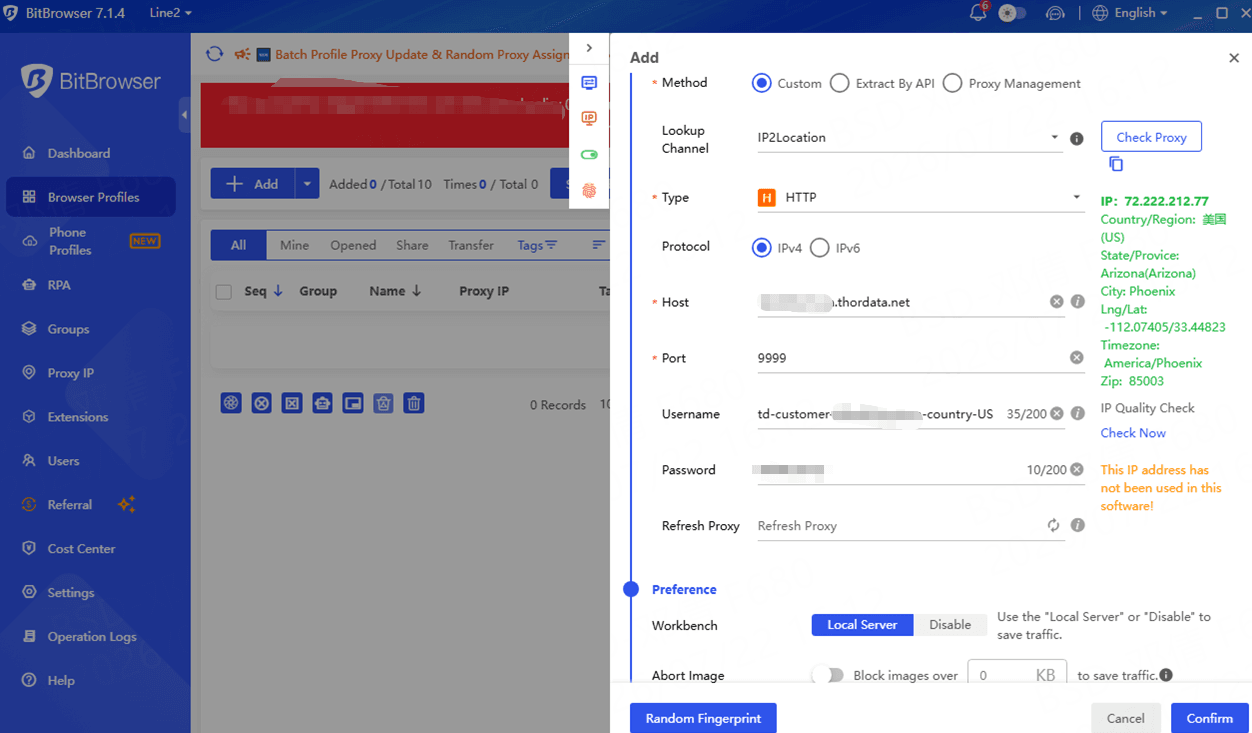Click the Settings sidebar icon
Screen dimensions: 1252x733
pos(28,593)
